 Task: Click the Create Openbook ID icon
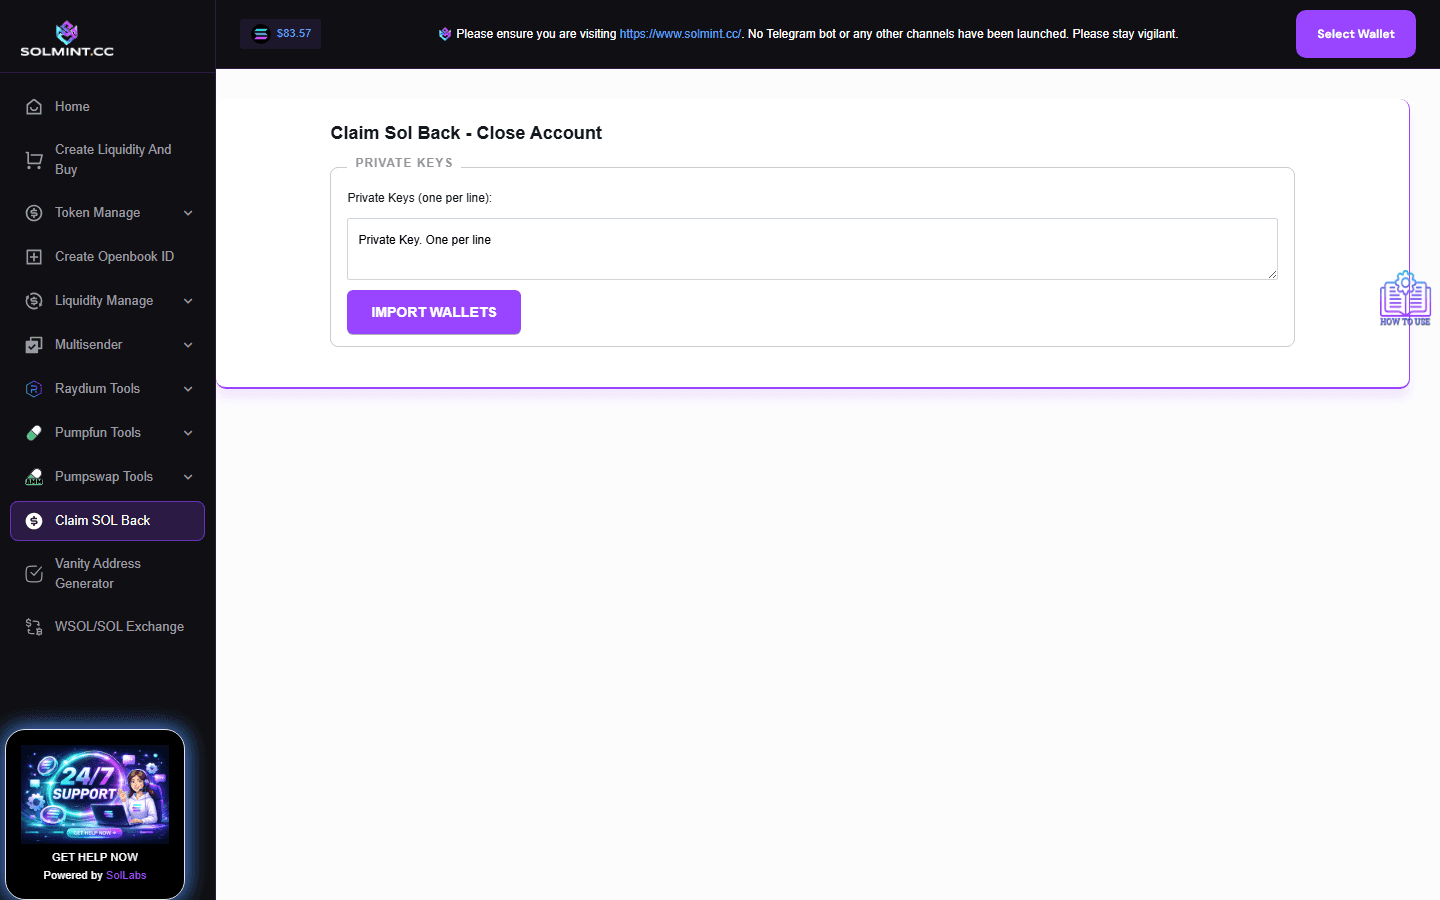point(33,256)
